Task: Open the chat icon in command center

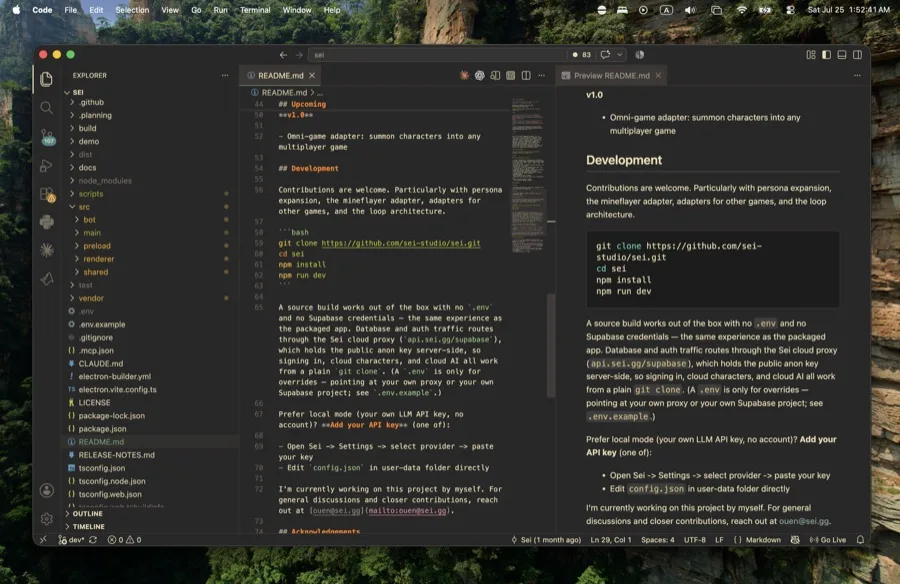Action: click(x=605, y=55)
